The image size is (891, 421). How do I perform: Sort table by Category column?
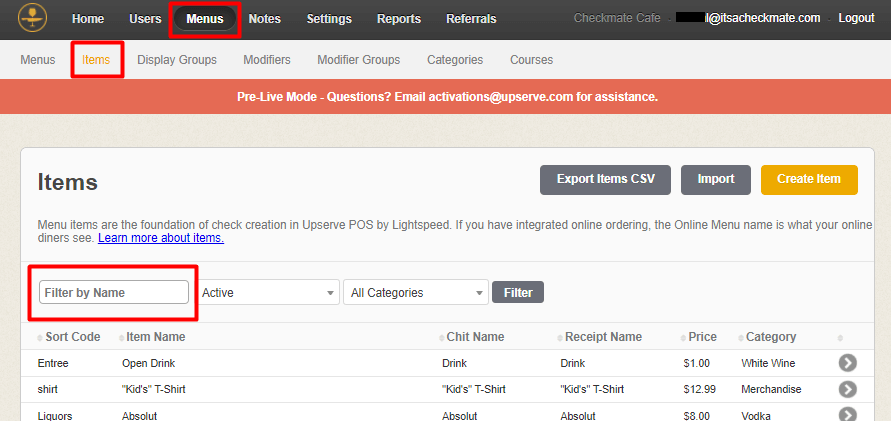pyautogui.click(x=768, y=337)
